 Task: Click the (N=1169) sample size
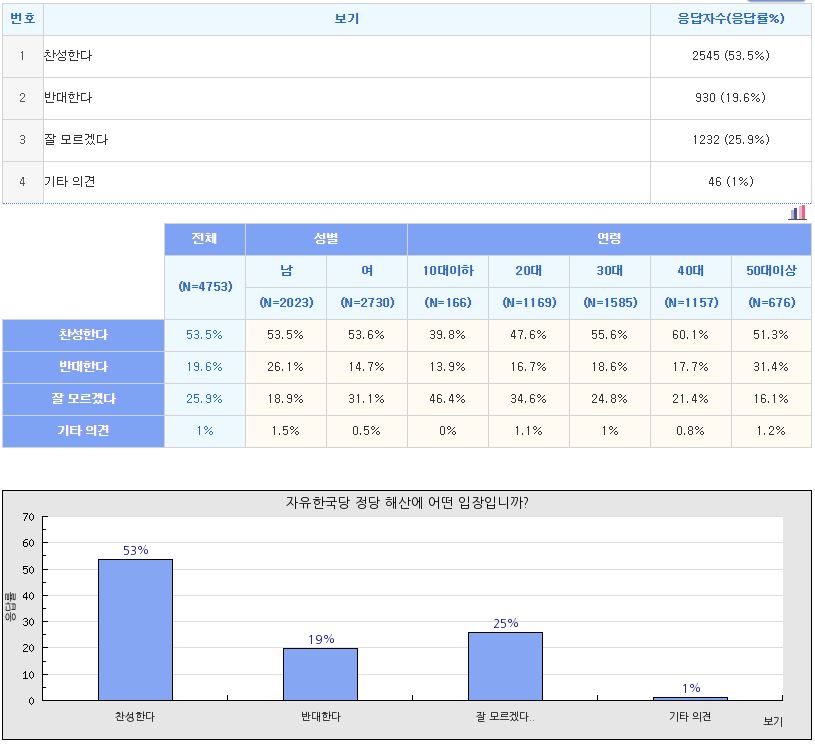pos(529,303)
